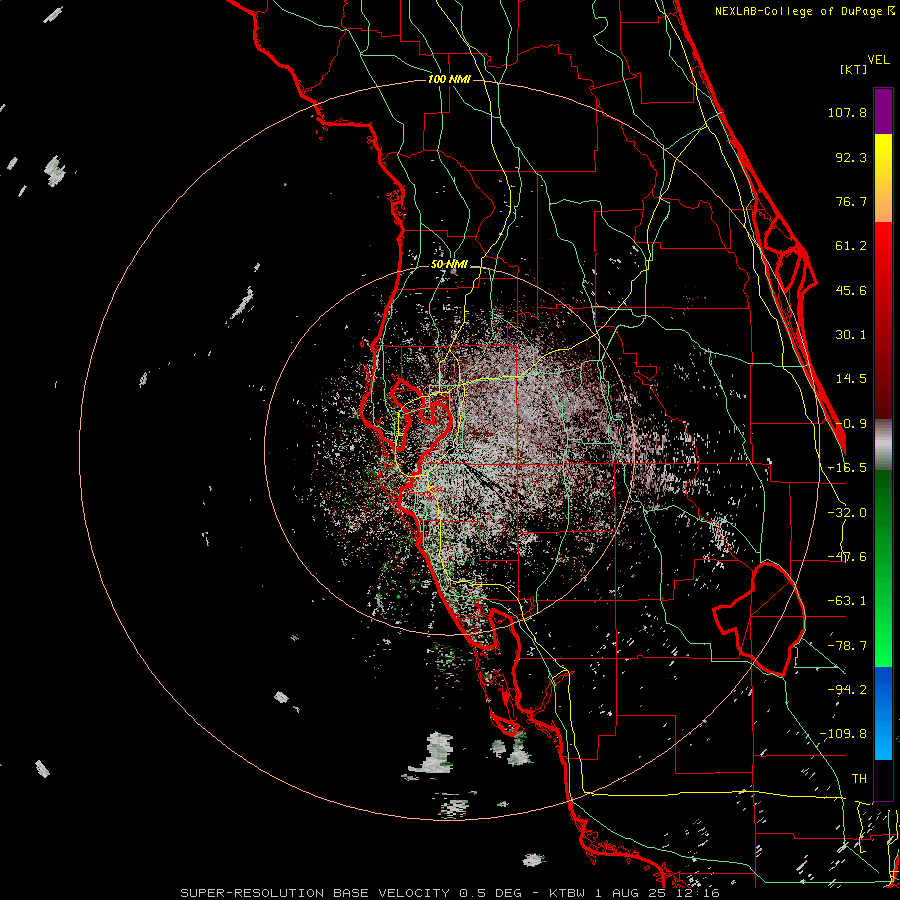Click the Super-Resolution Base Velocity caption text

click(449, 893)
